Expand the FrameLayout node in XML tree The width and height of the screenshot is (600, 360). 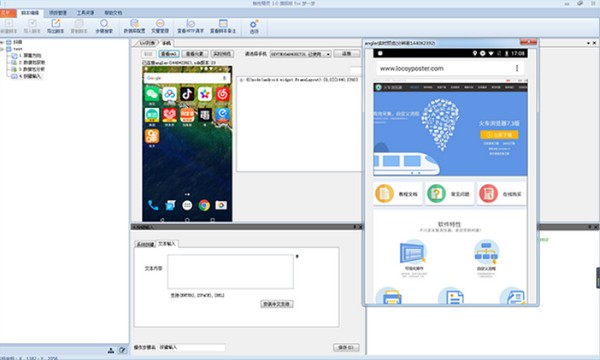tap(241, 80)
